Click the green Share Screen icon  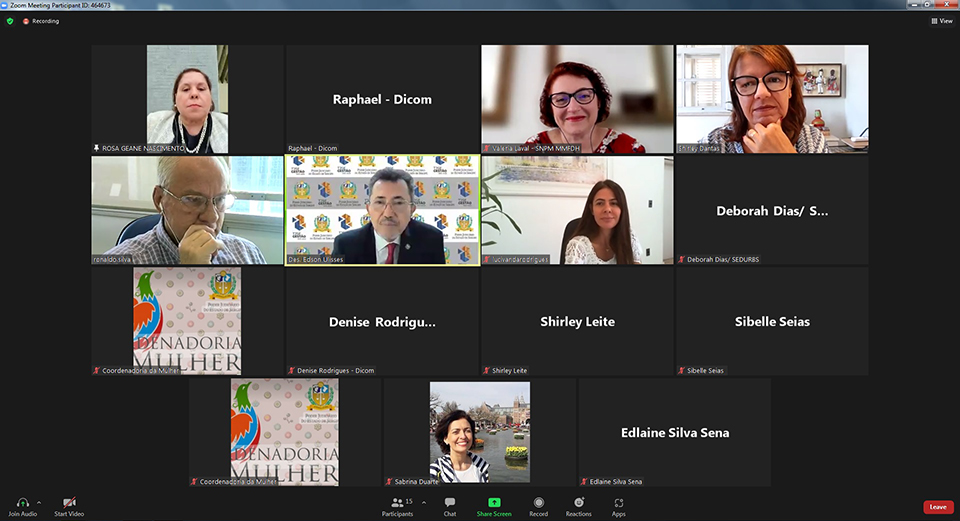coord(494,502)
